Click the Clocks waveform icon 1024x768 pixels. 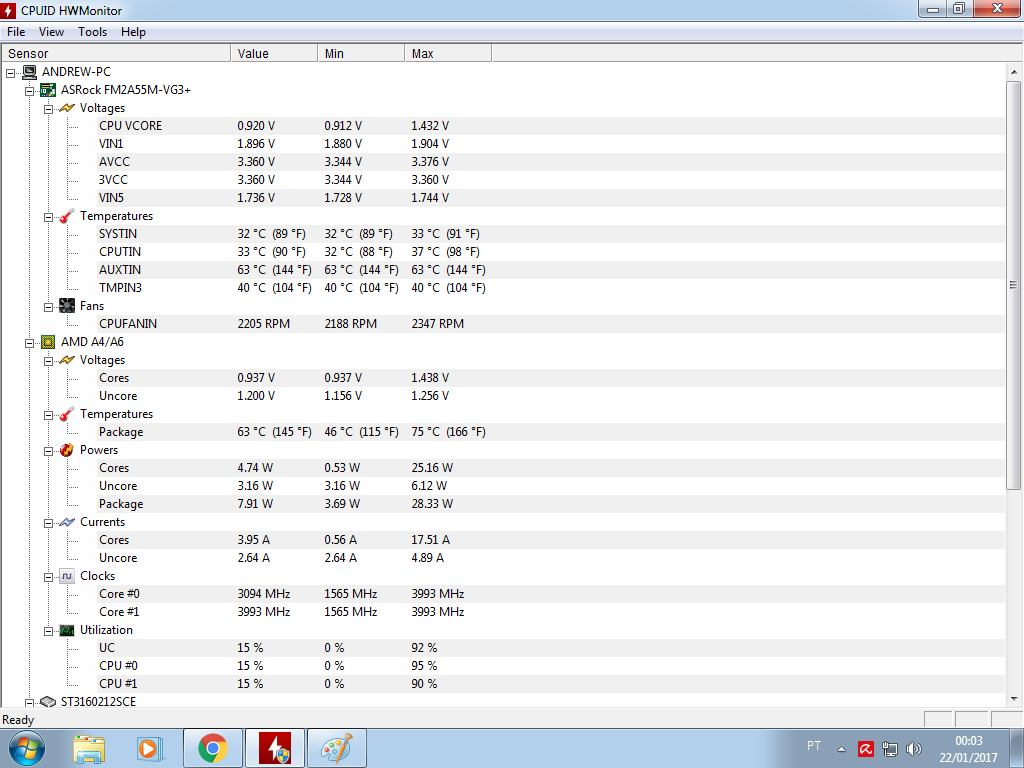pyautogui.click(x=67, y=576)
